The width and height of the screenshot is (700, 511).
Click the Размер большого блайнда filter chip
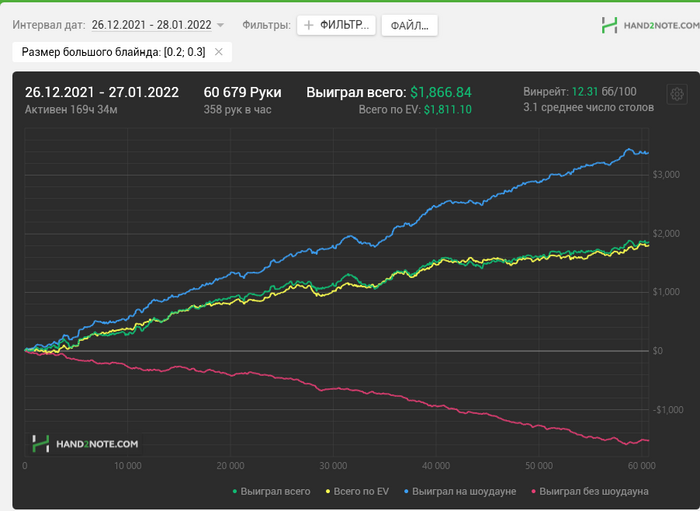pos(122,52)
